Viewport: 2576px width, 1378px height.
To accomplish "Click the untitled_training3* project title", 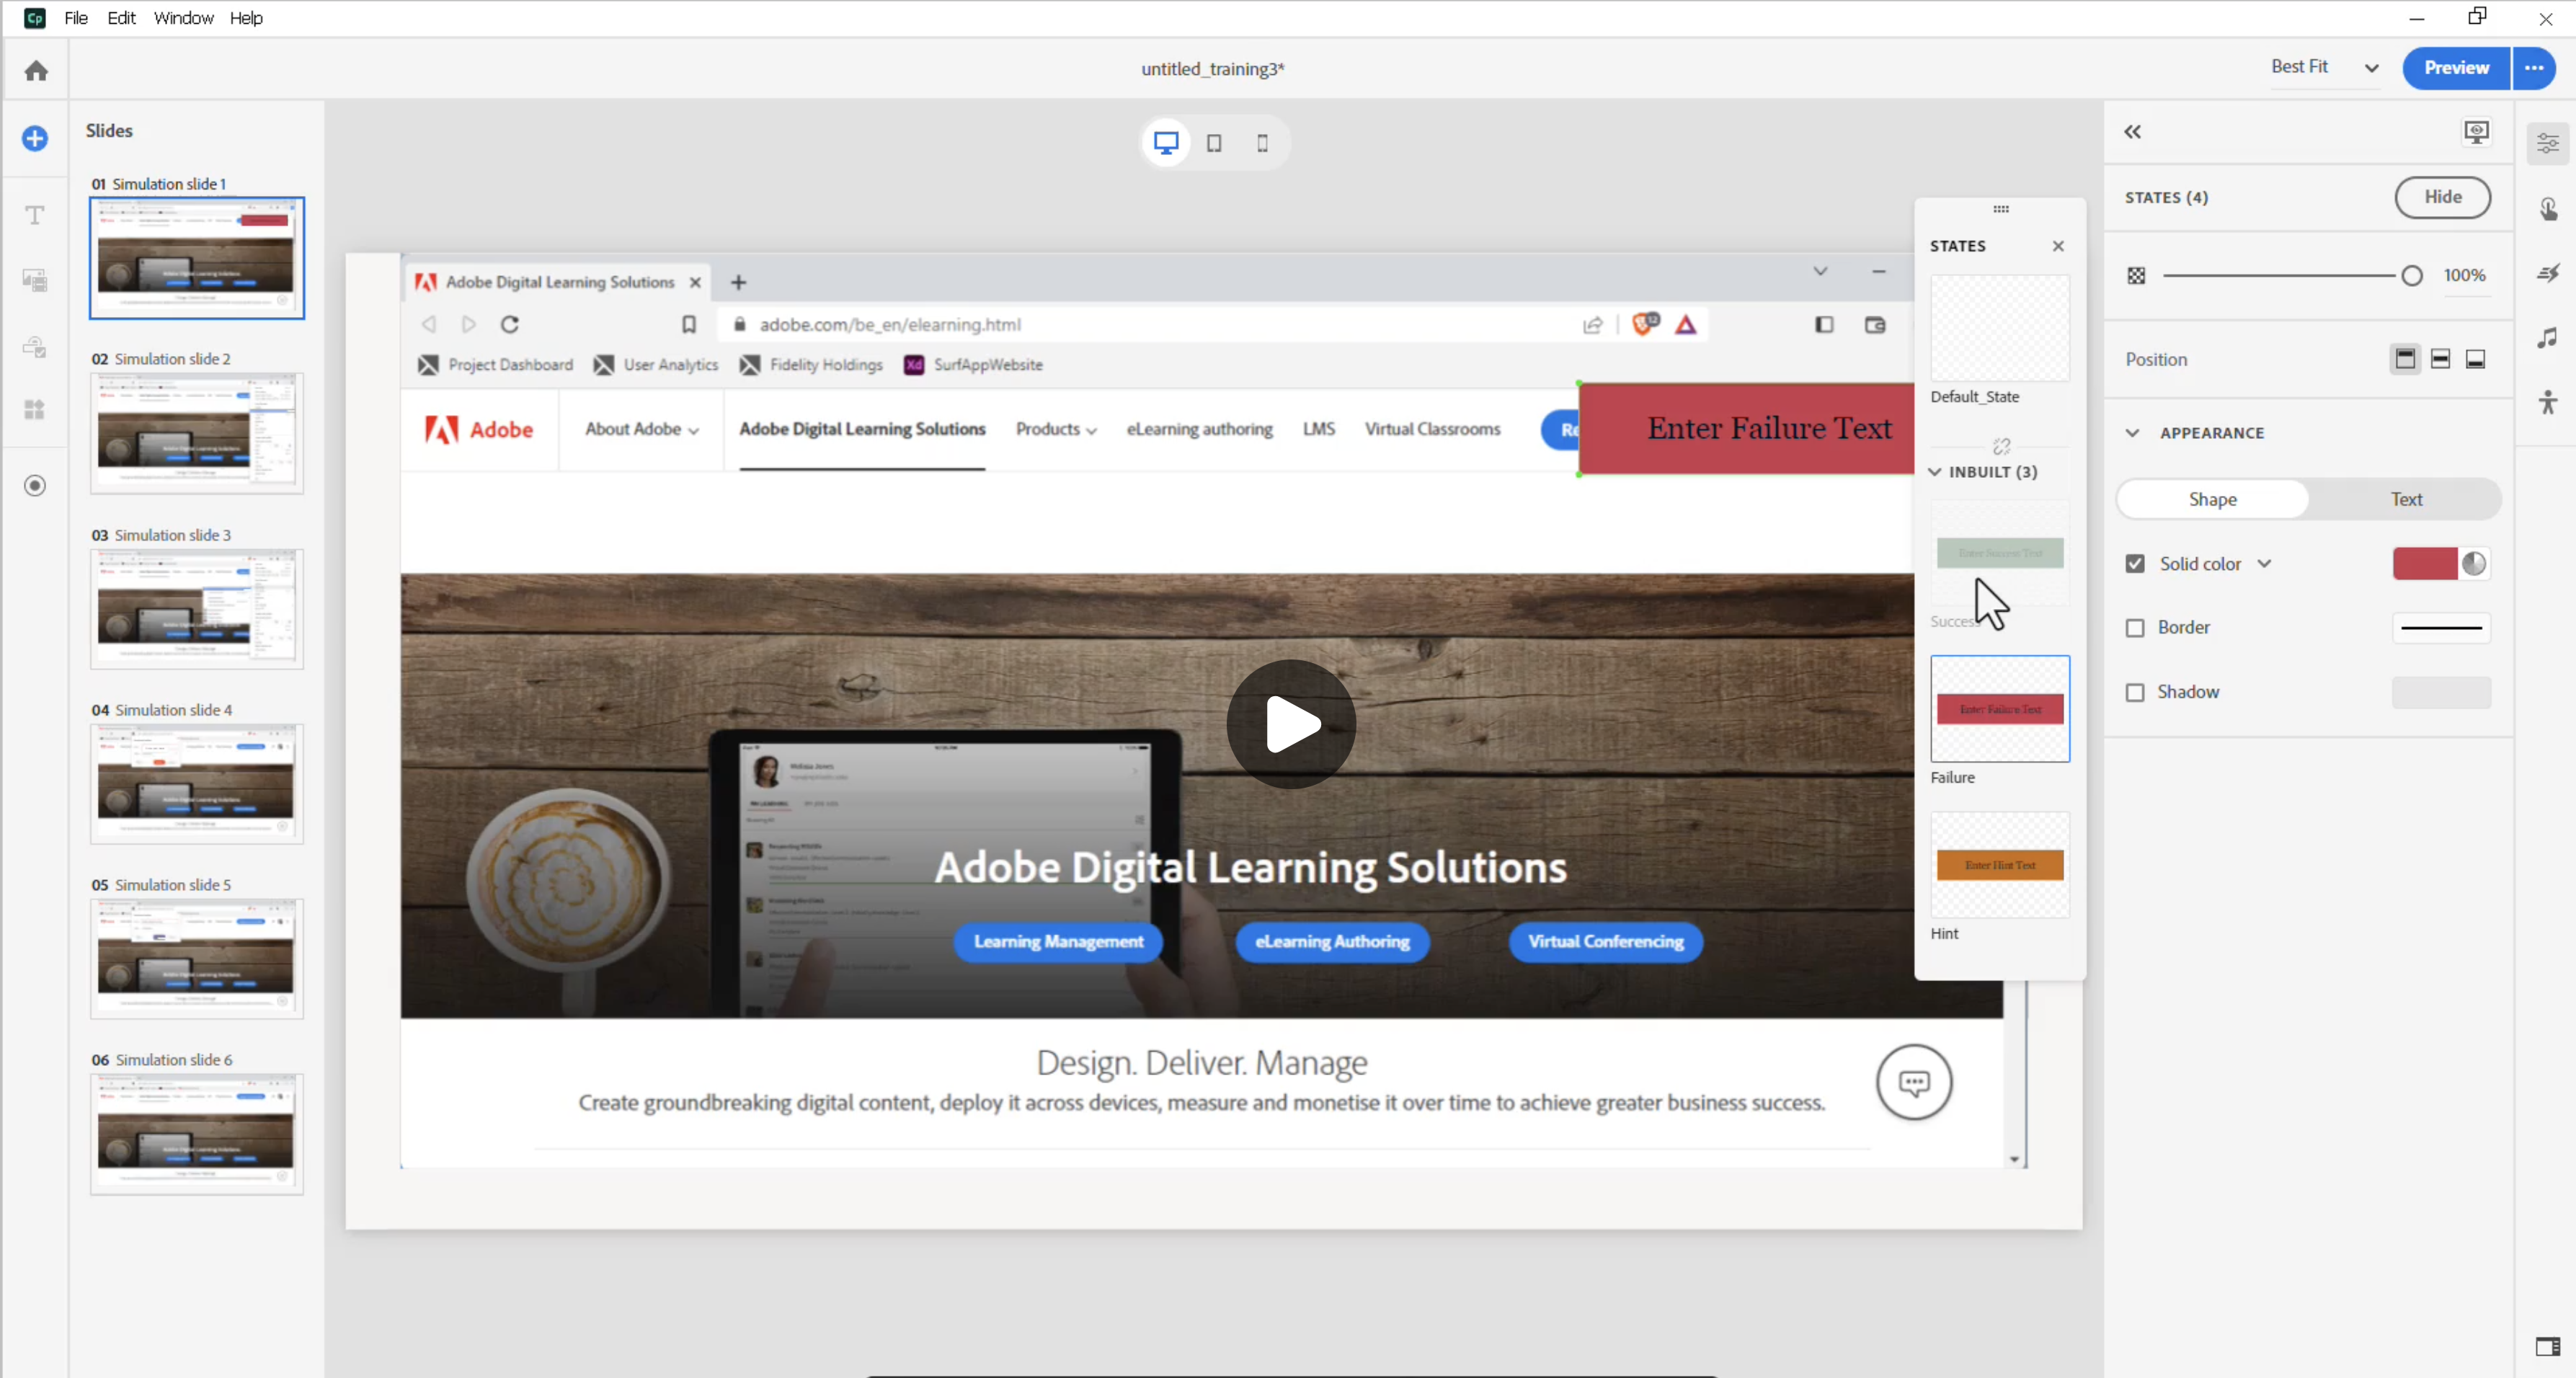I will (1213, 69).
